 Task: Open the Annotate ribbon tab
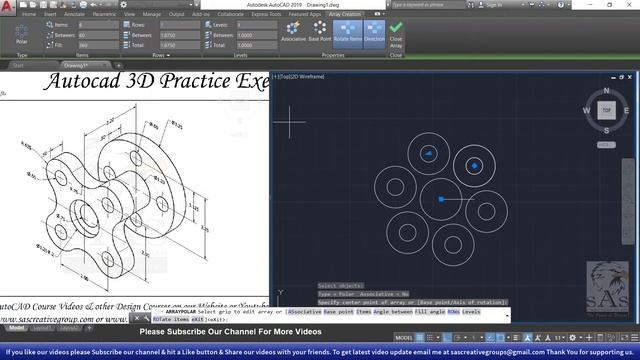point(74,14)
